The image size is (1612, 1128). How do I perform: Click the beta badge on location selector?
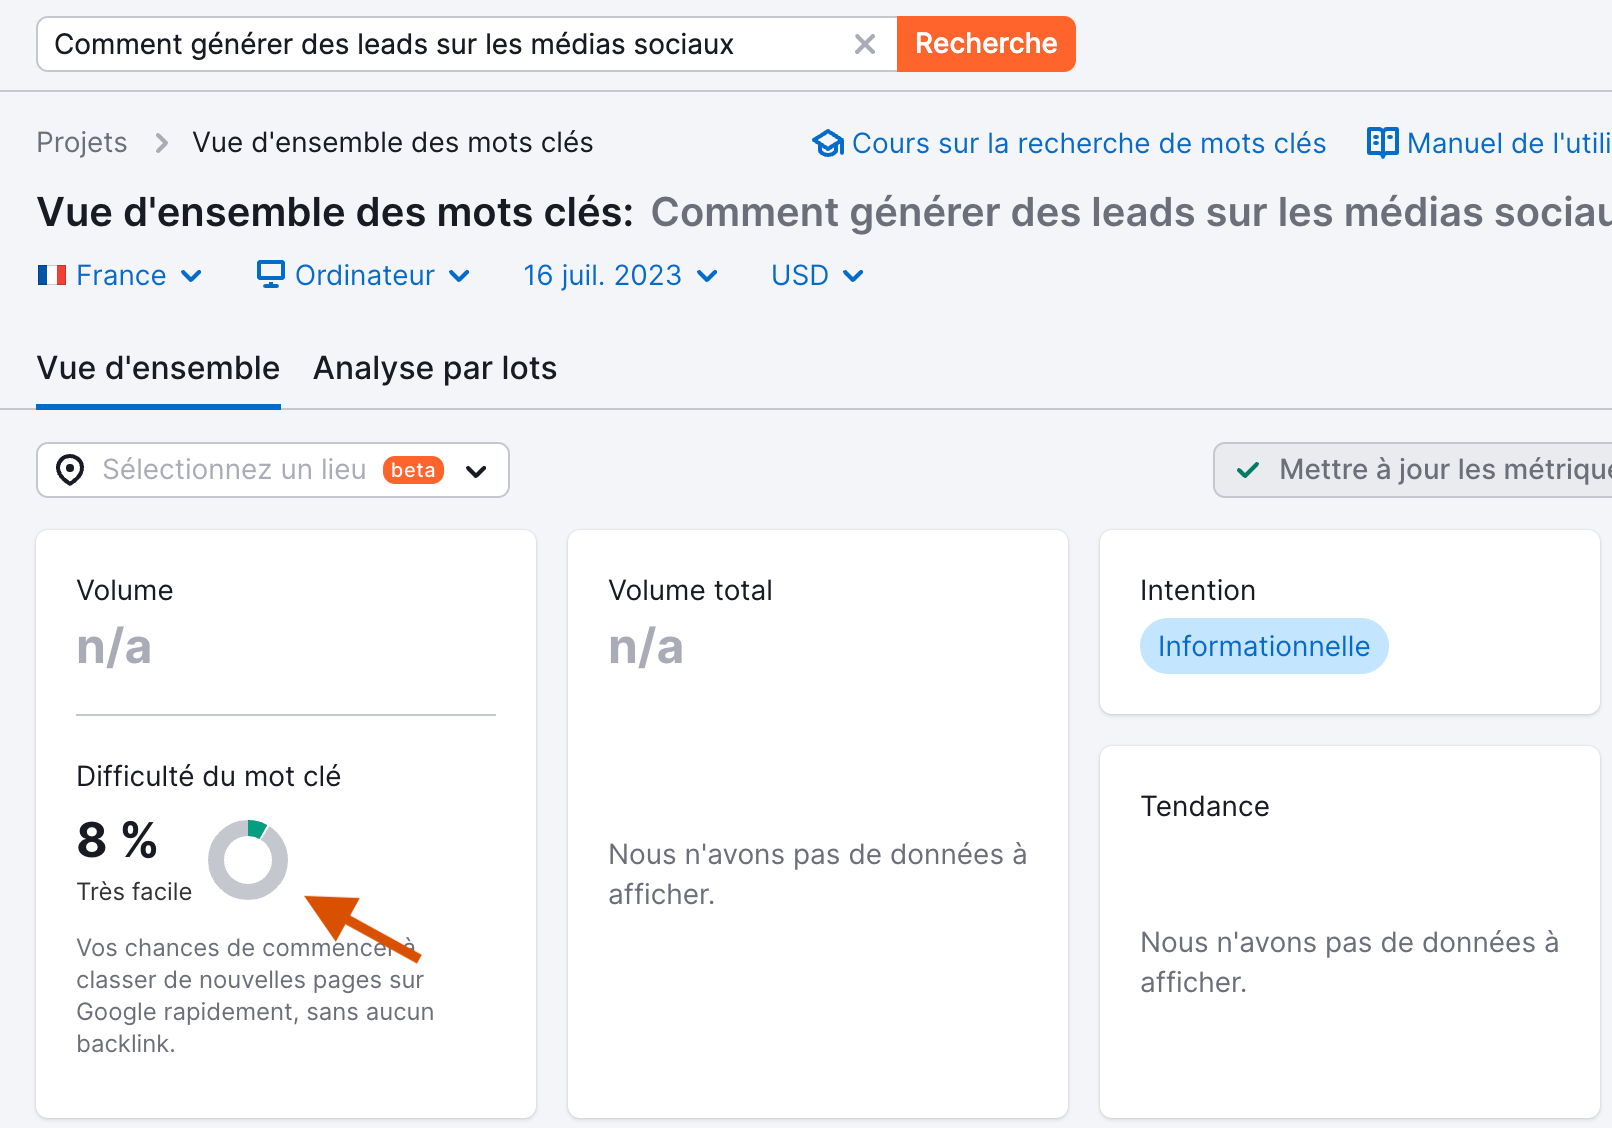pos(412,470)
